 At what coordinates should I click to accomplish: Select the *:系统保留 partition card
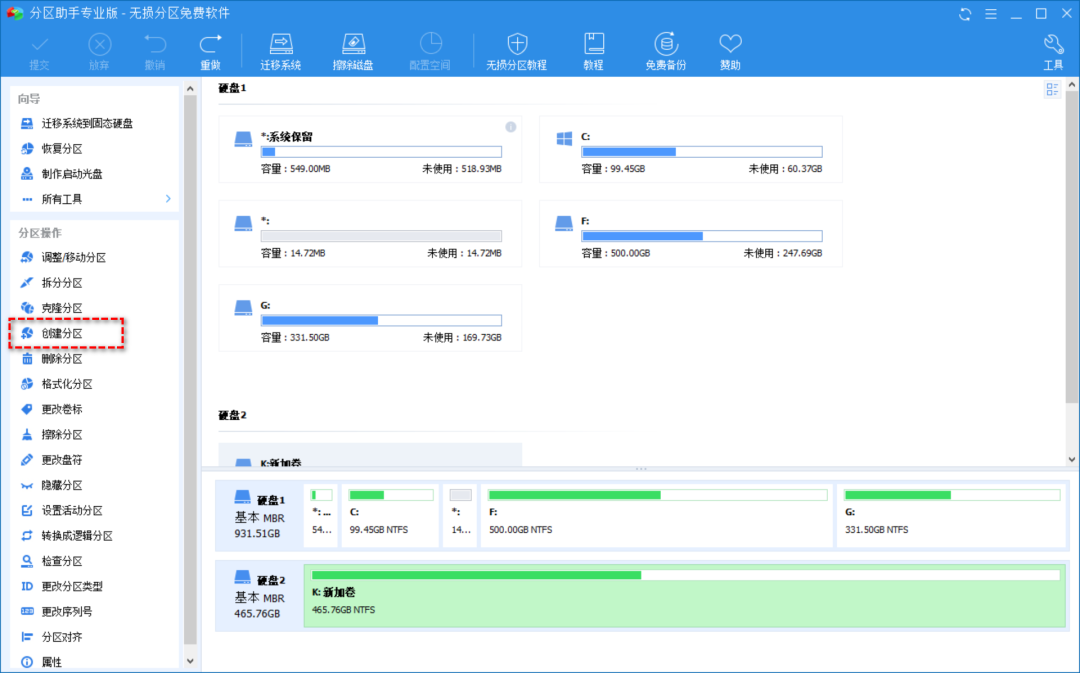click(370, 149)
